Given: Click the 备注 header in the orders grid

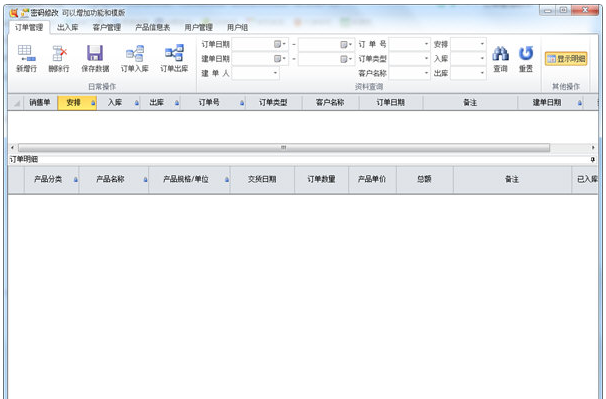Looking at the screenshot, I should [470, 103].
